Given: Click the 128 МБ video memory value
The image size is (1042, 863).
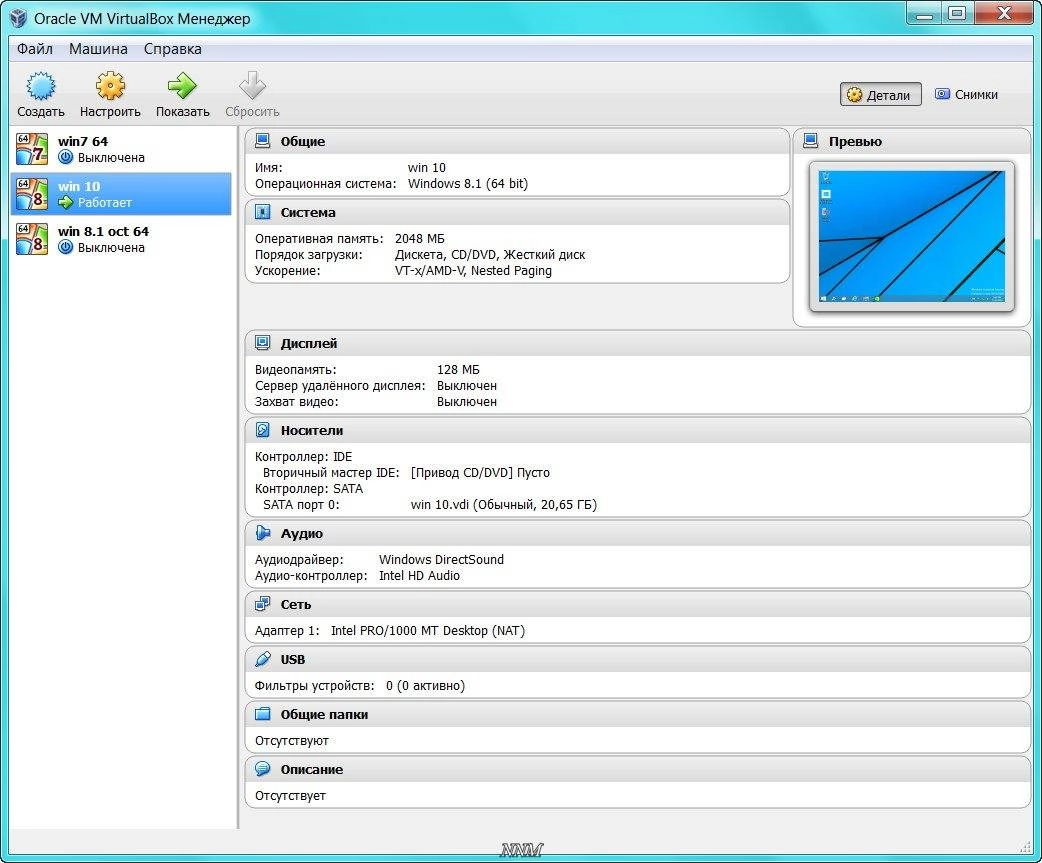Looking at the screenshot, I should tap(458, 369).
